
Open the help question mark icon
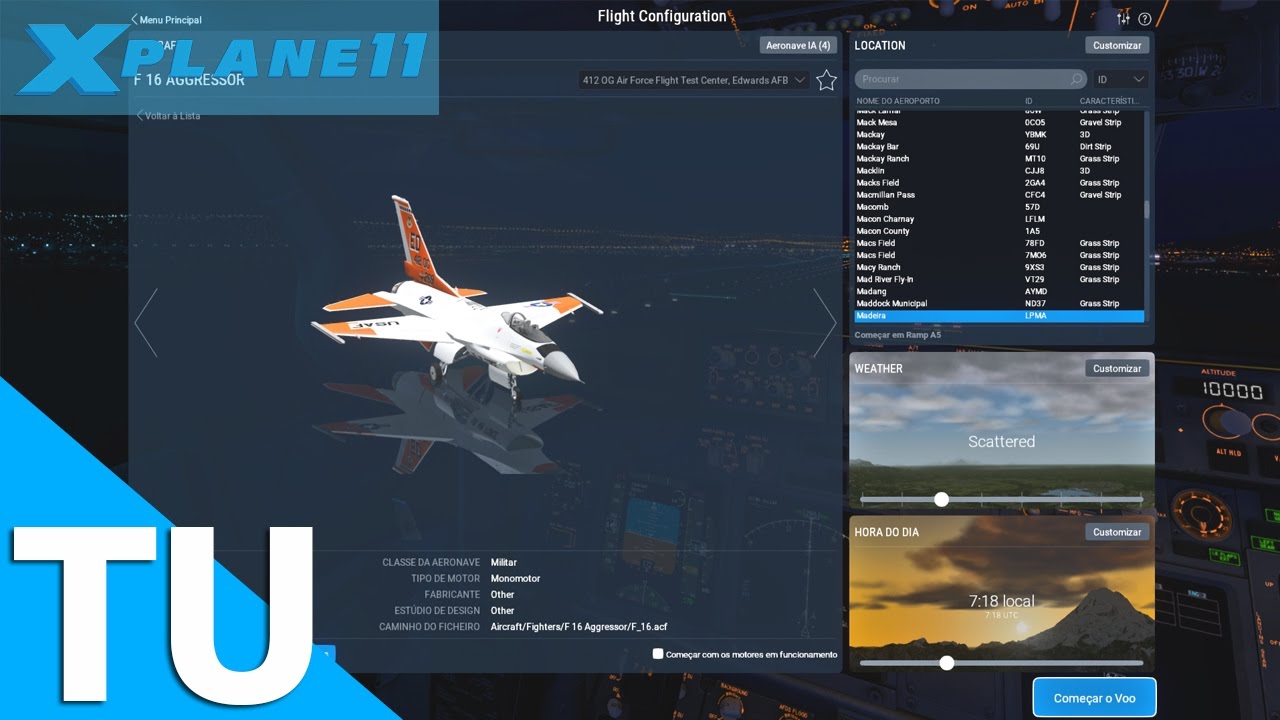(1145, 19)
